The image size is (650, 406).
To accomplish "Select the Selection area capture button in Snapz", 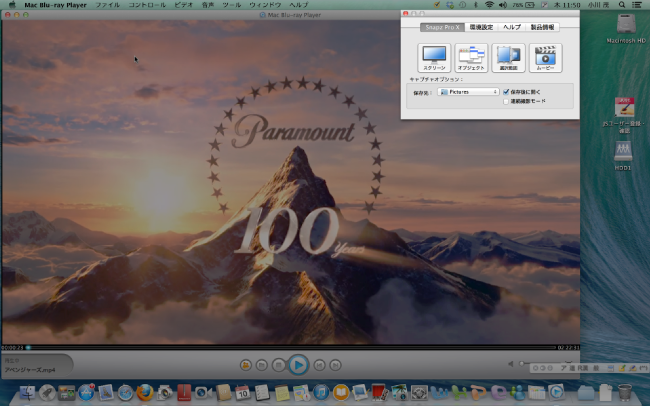I will click(508, 58).
